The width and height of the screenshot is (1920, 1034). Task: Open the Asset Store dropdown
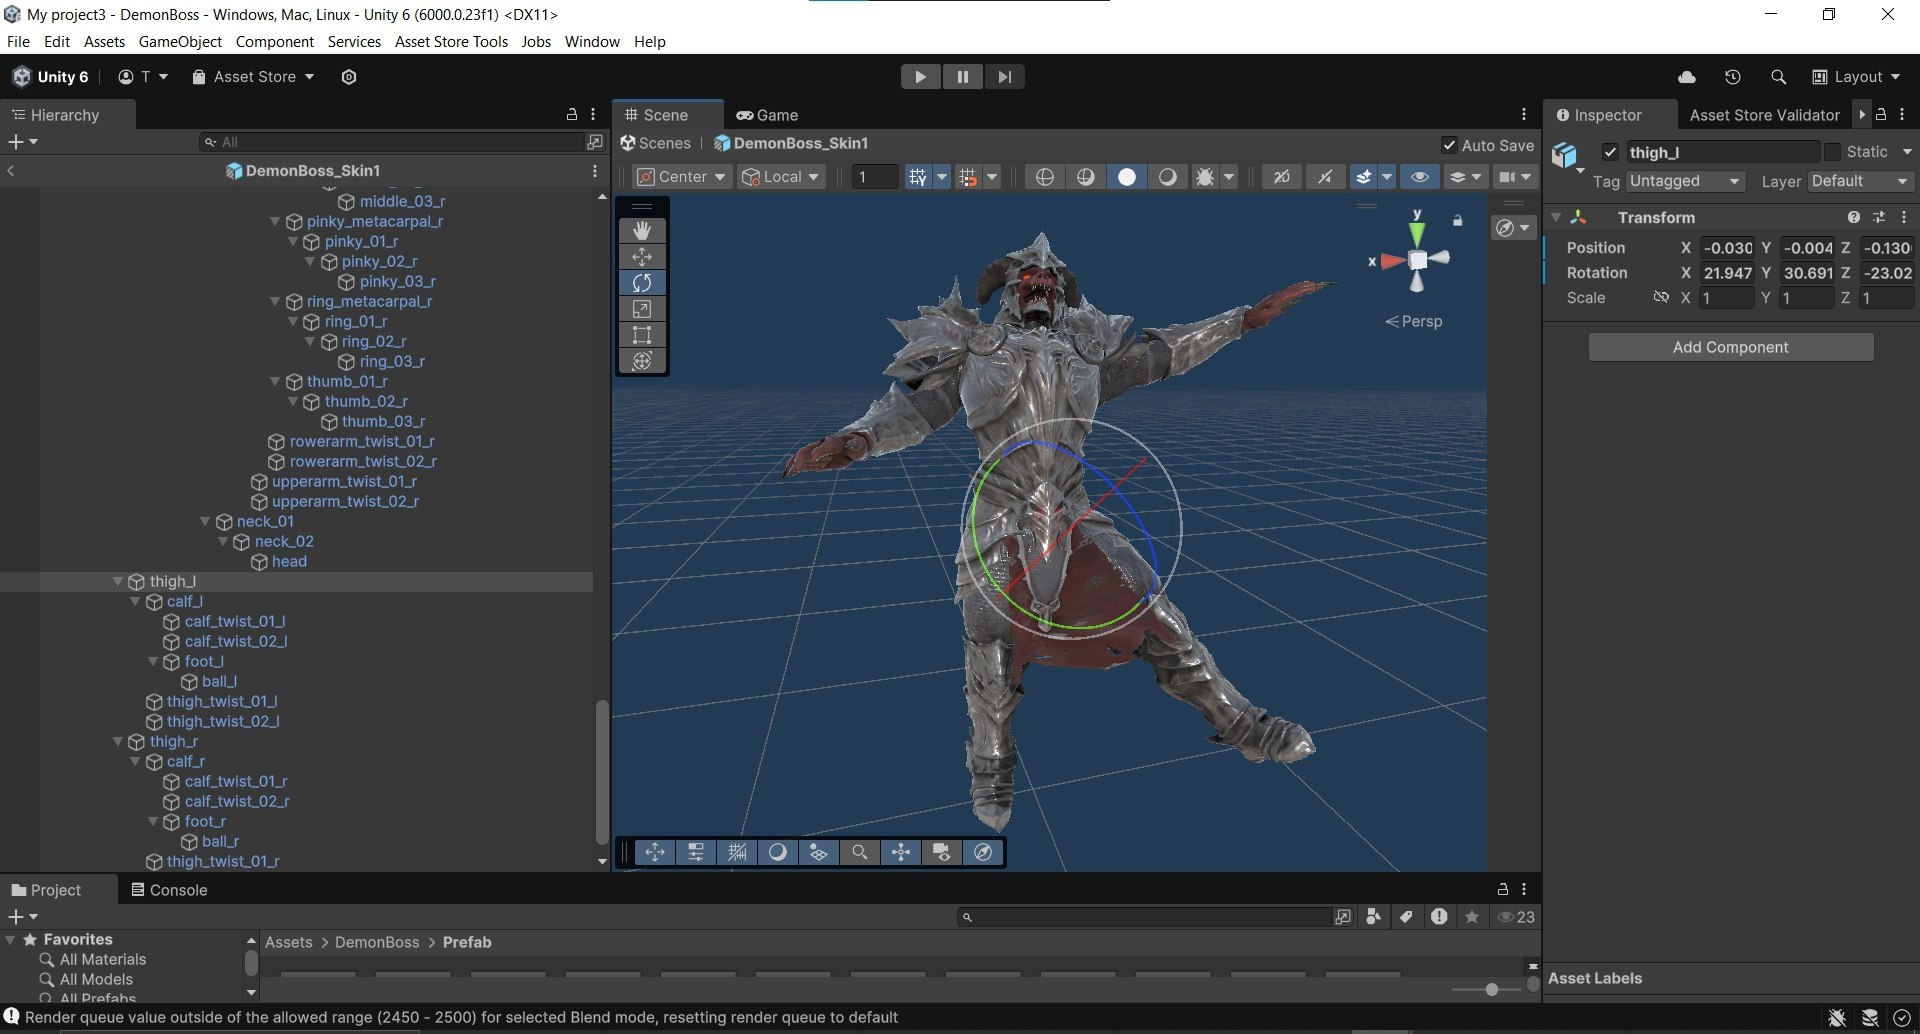(x=253, y=77)
